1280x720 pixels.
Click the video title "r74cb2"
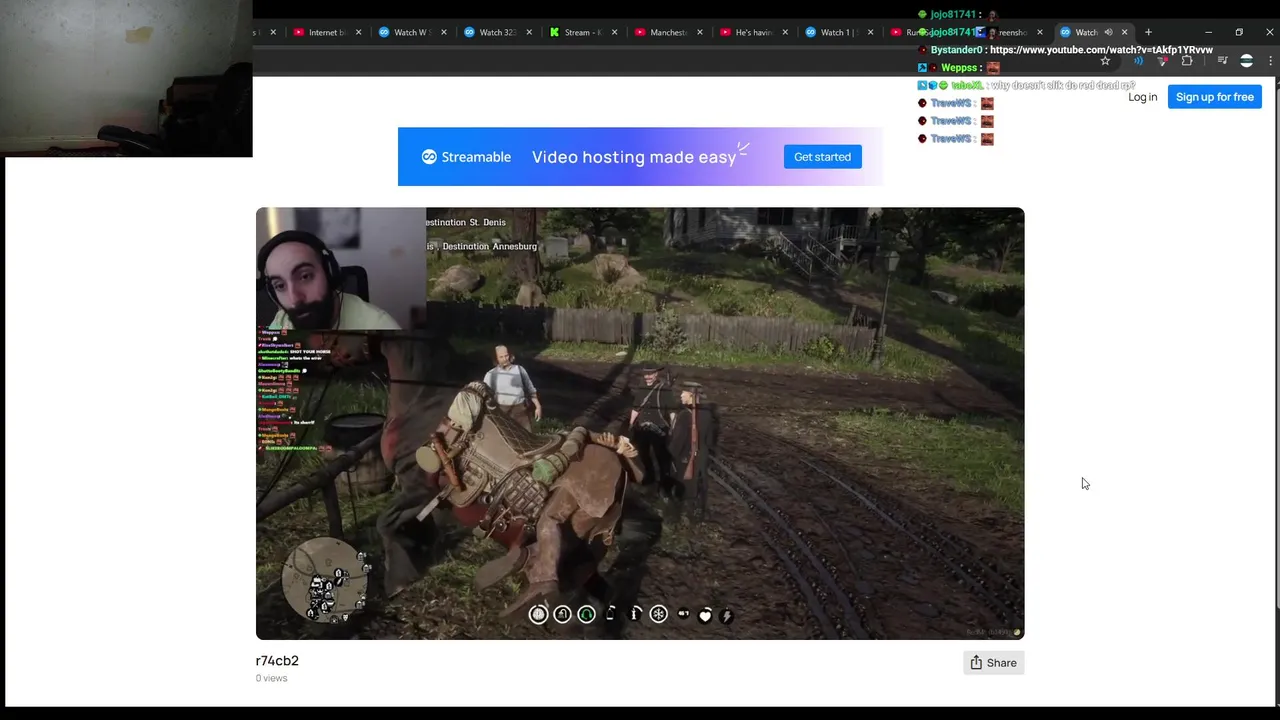277,661
